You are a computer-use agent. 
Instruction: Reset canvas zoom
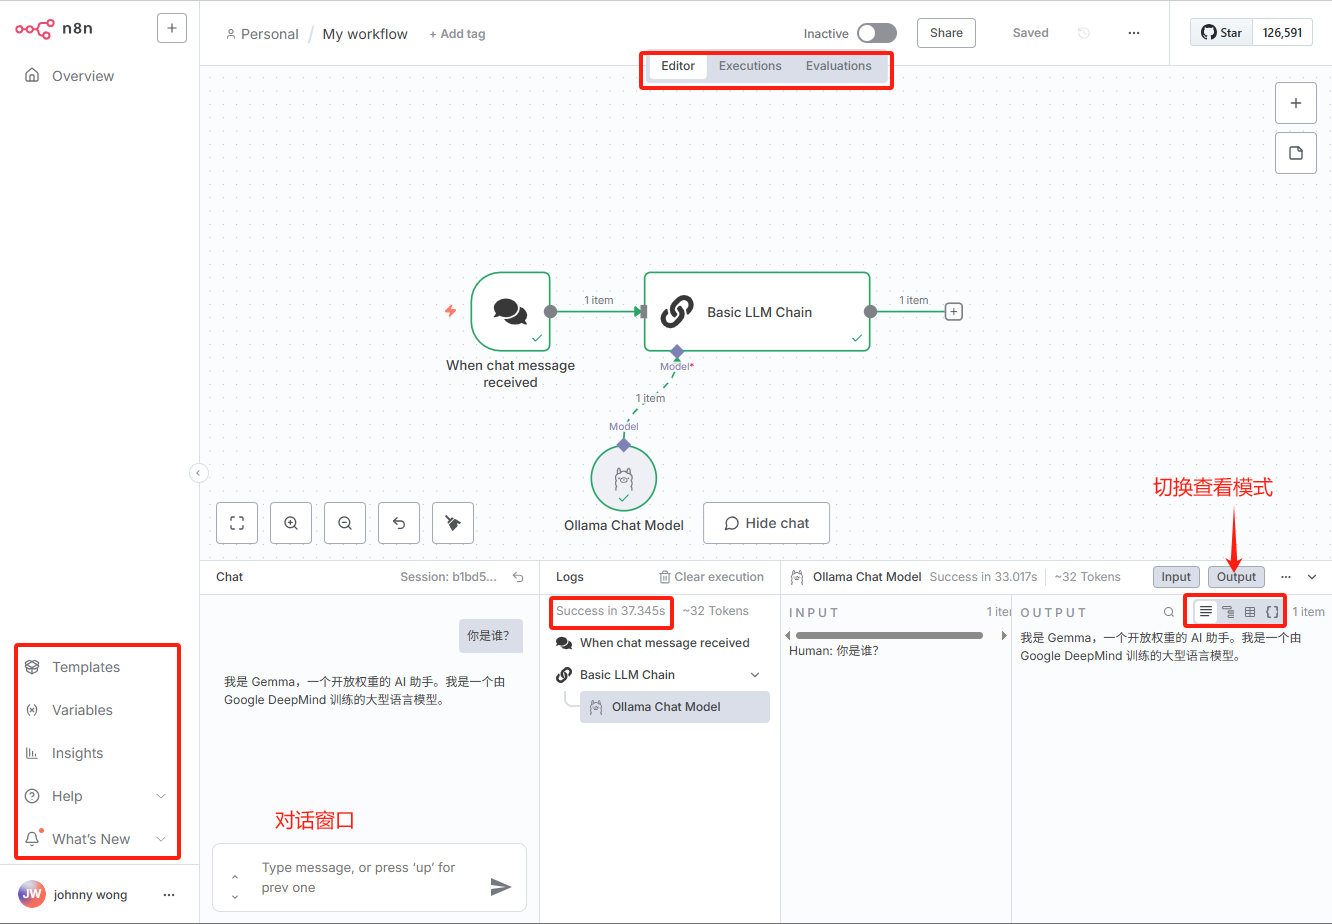(x=399, y=523)
